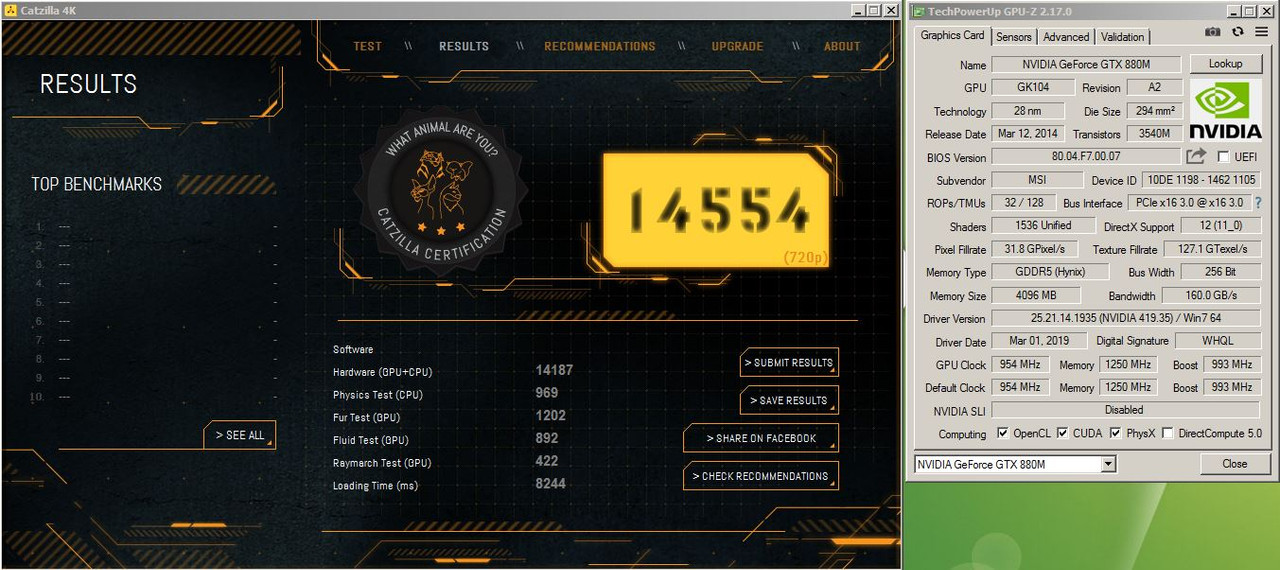Open the UPGRADE section in Catzilla
Image resolution: width=1280 pixels, height=570 pixels.
[x=737, y=46]
